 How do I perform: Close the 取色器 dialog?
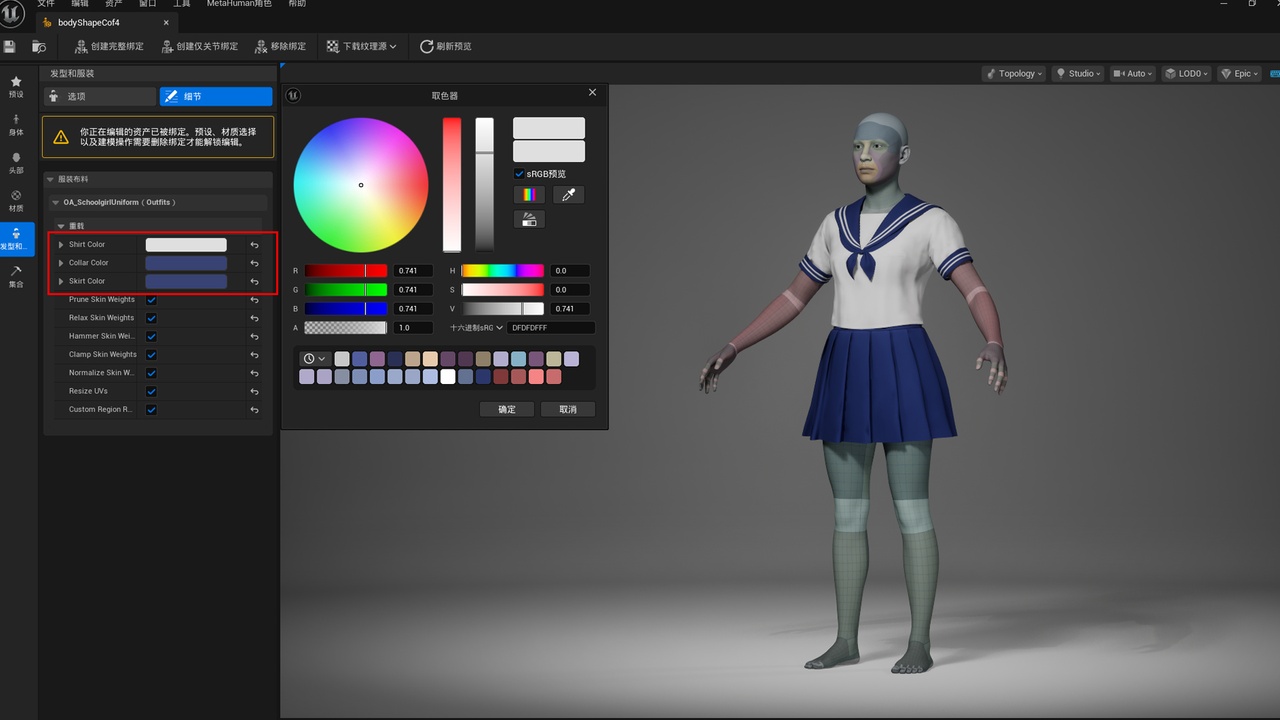(x=592, y=93)
